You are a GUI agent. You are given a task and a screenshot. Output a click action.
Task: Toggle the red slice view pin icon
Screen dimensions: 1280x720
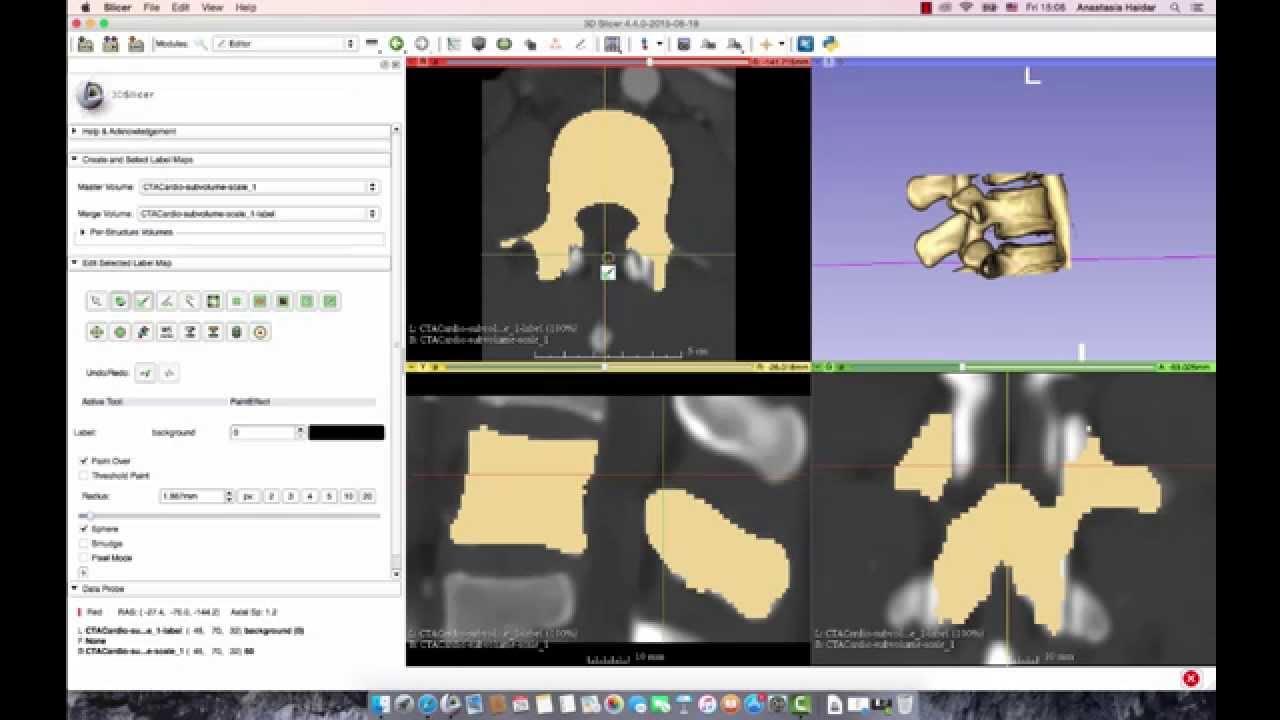point(412,62)
